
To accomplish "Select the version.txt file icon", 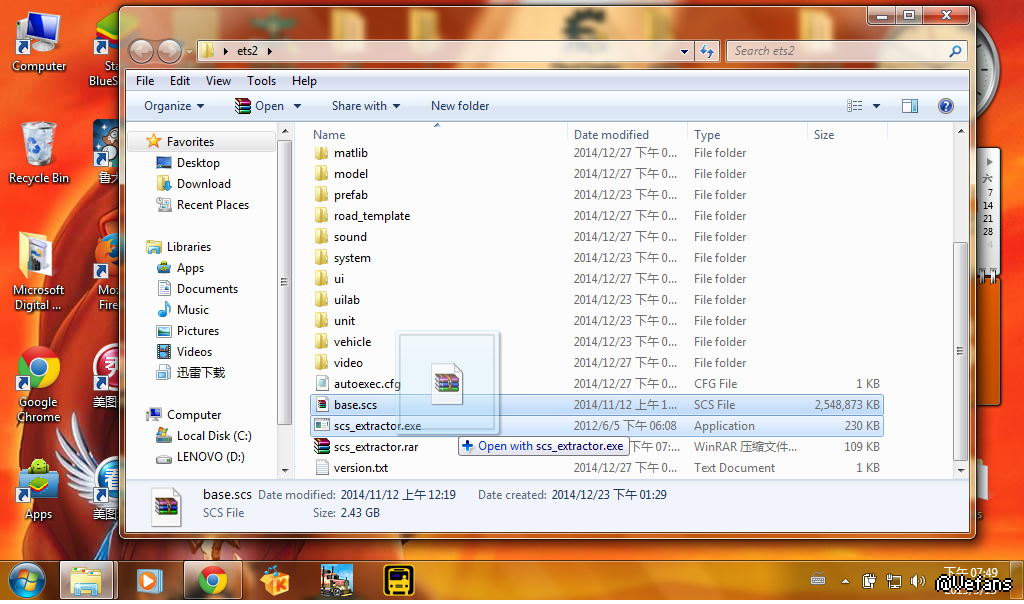I will (x=321, y=468).
